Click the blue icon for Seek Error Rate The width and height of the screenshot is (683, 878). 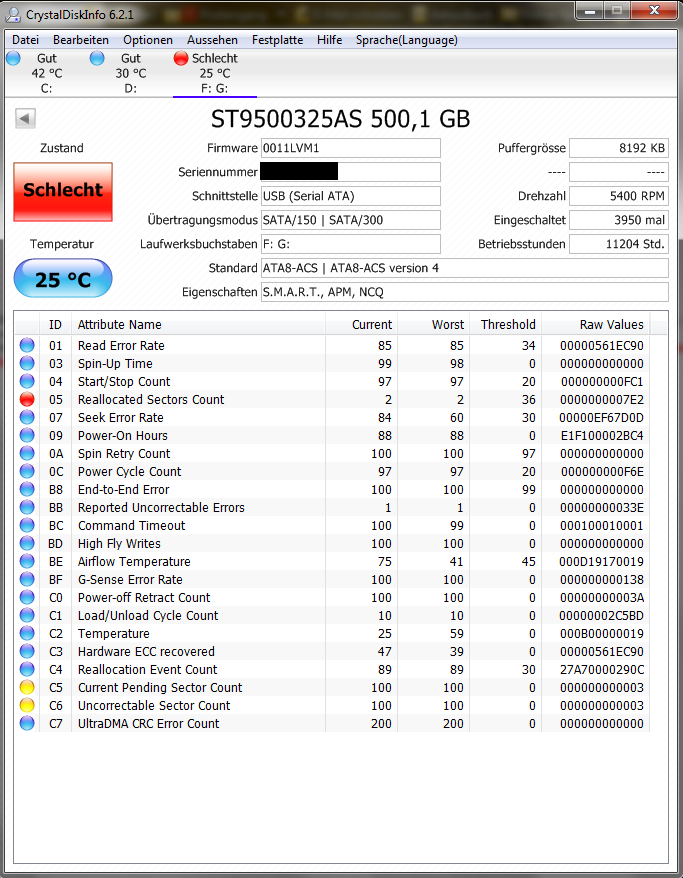27,417
